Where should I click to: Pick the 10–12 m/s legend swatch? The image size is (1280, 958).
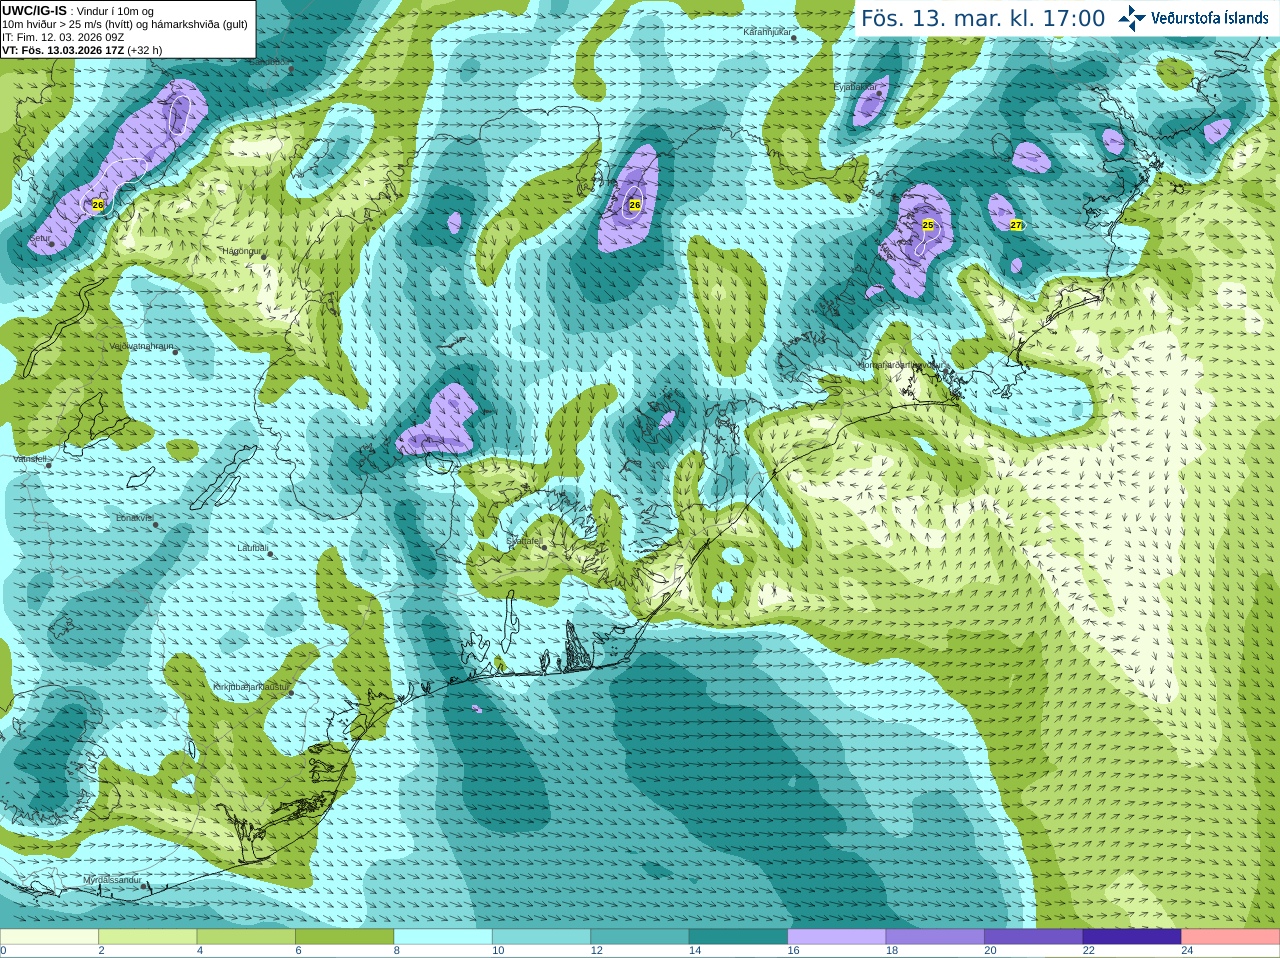click(541, 937)
